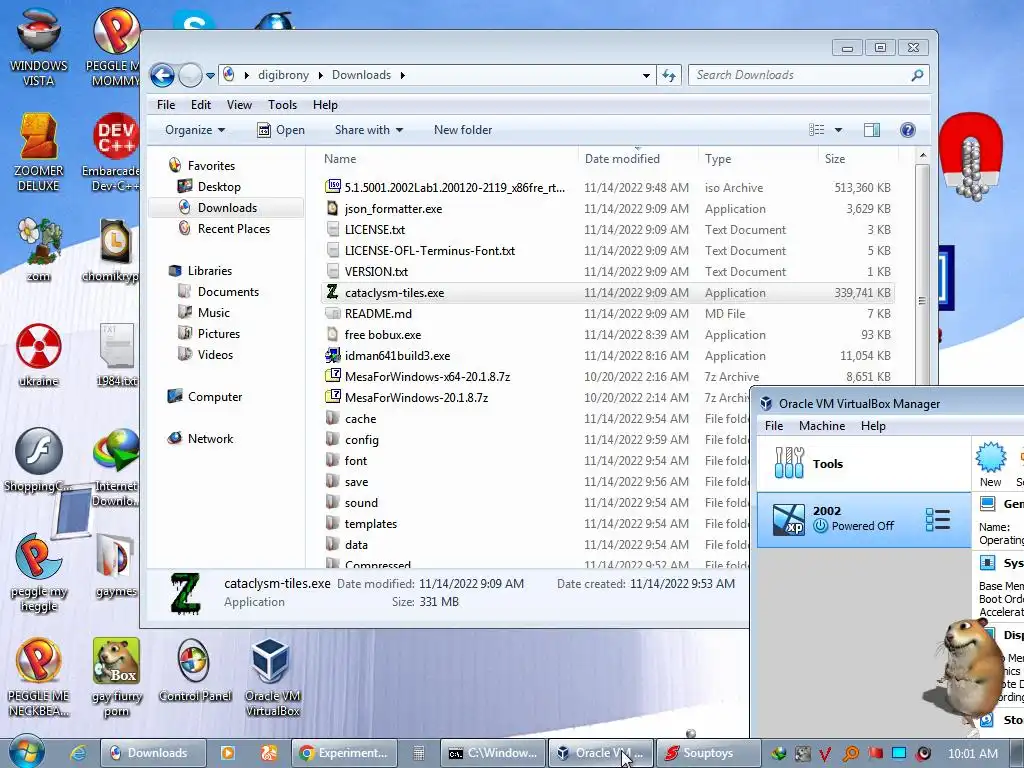
Task: Sort by Size column header
Action: (x=857, y=159)
